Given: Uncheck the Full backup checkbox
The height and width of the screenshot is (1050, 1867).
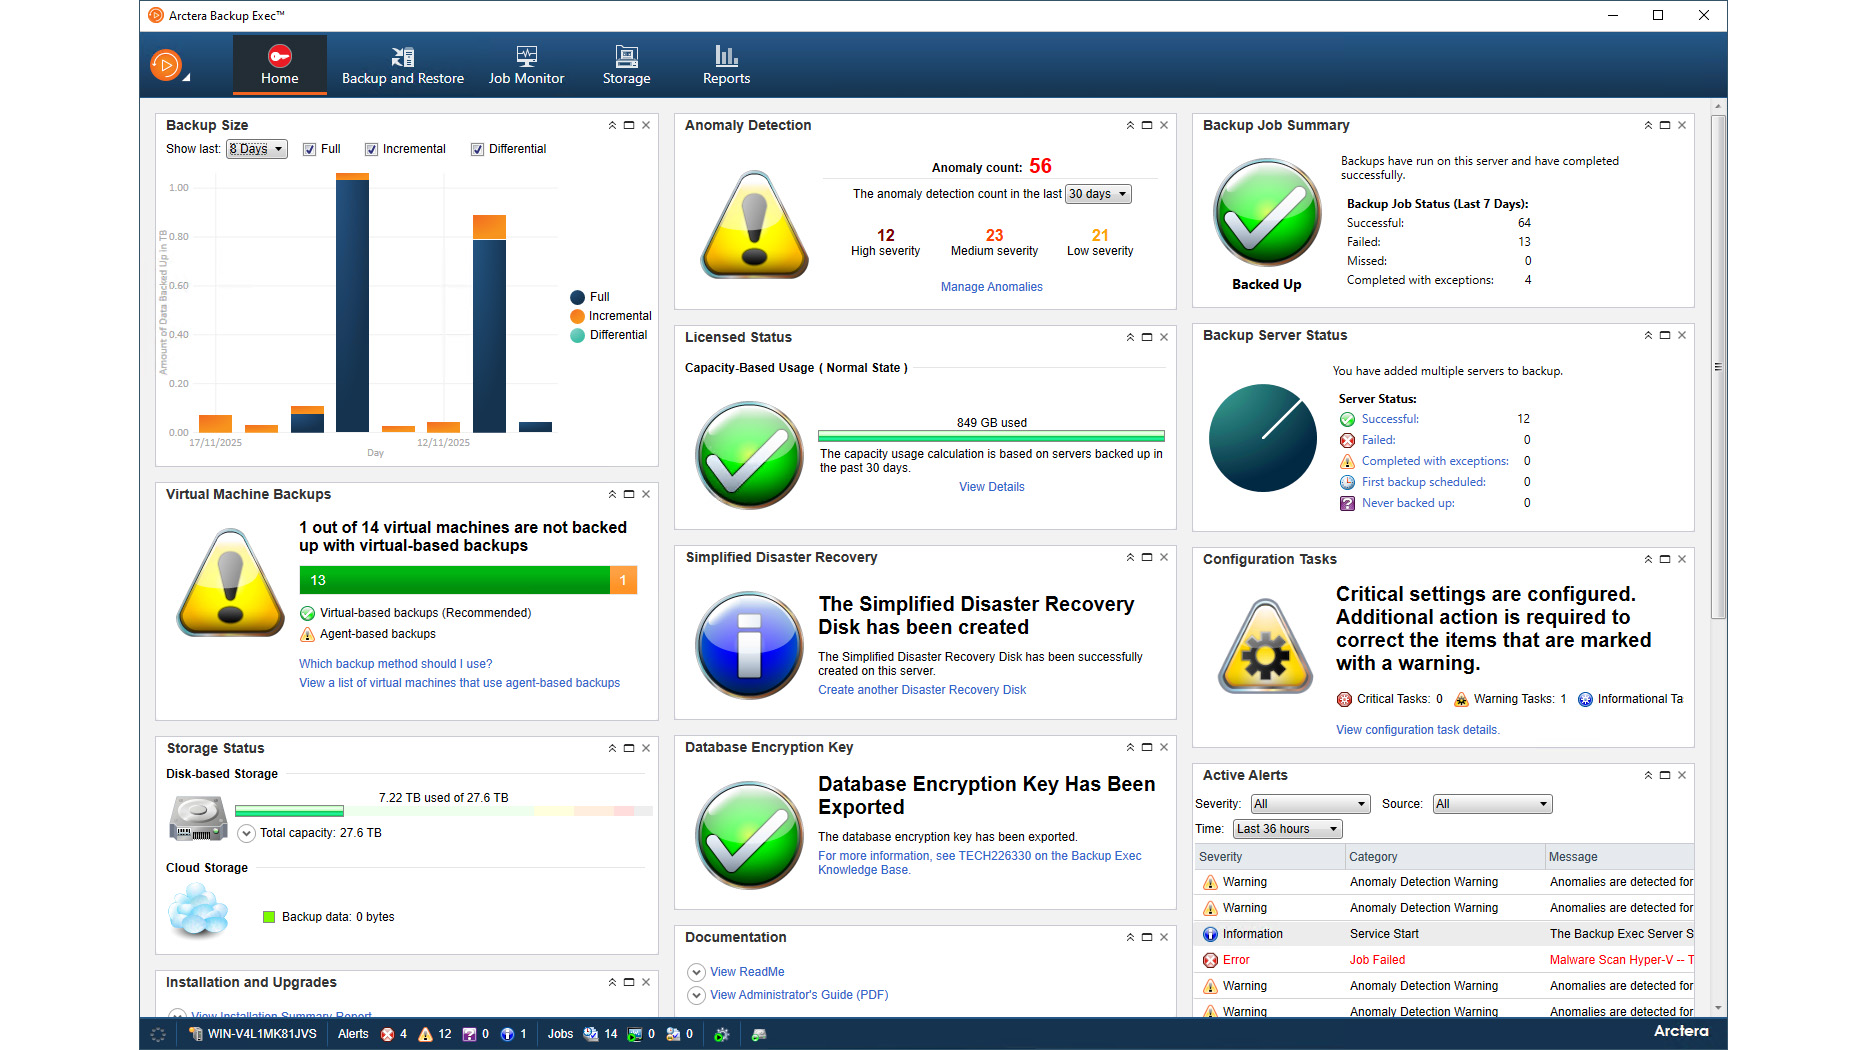Looking at the screenshot, I should 310,149.
